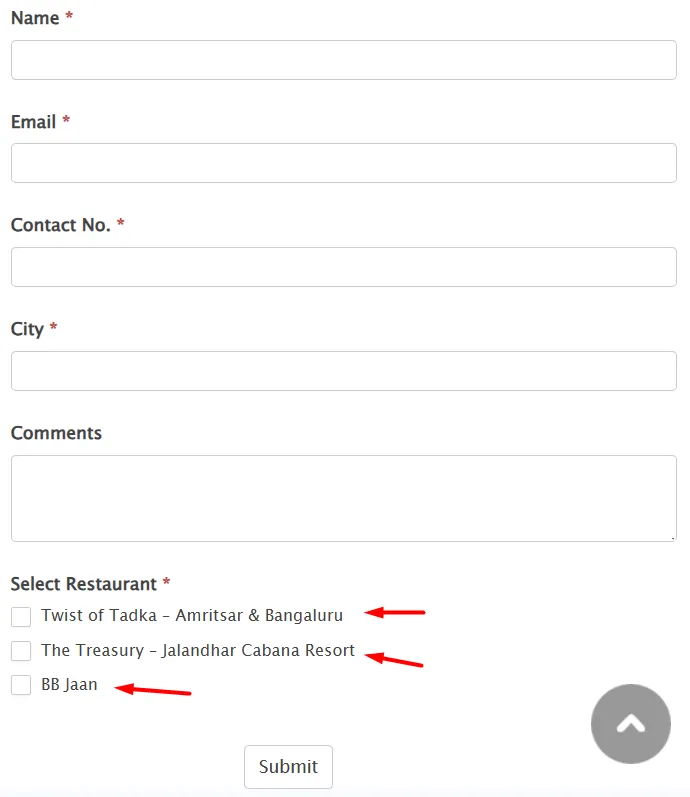Tick the BB Jaan checkbox box
This screenshot has width=690, height=797.
pyautogui.click(x=21, y=685)
